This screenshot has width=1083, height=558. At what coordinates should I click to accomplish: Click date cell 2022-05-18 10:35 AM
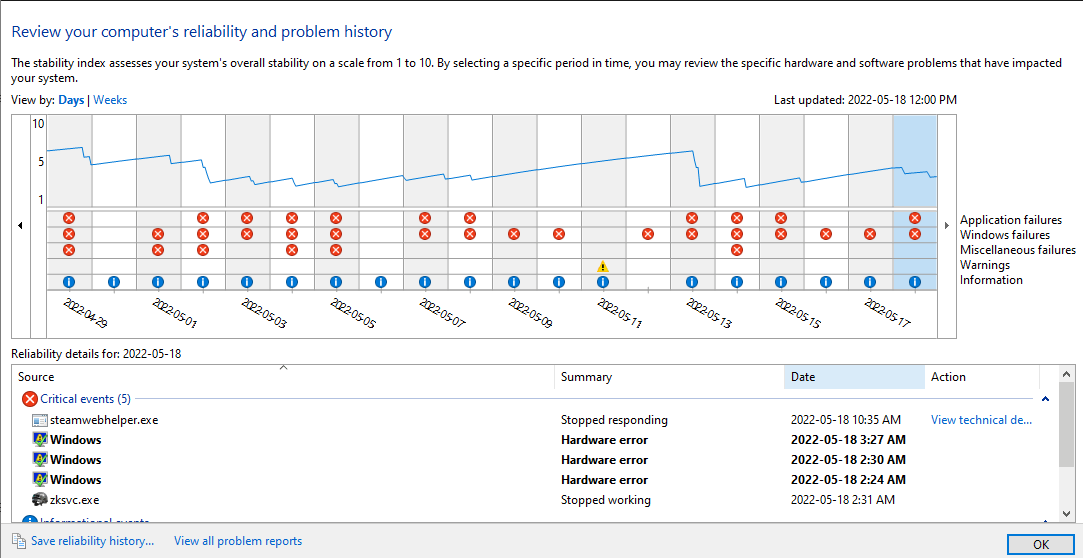[x=845, y=420]
